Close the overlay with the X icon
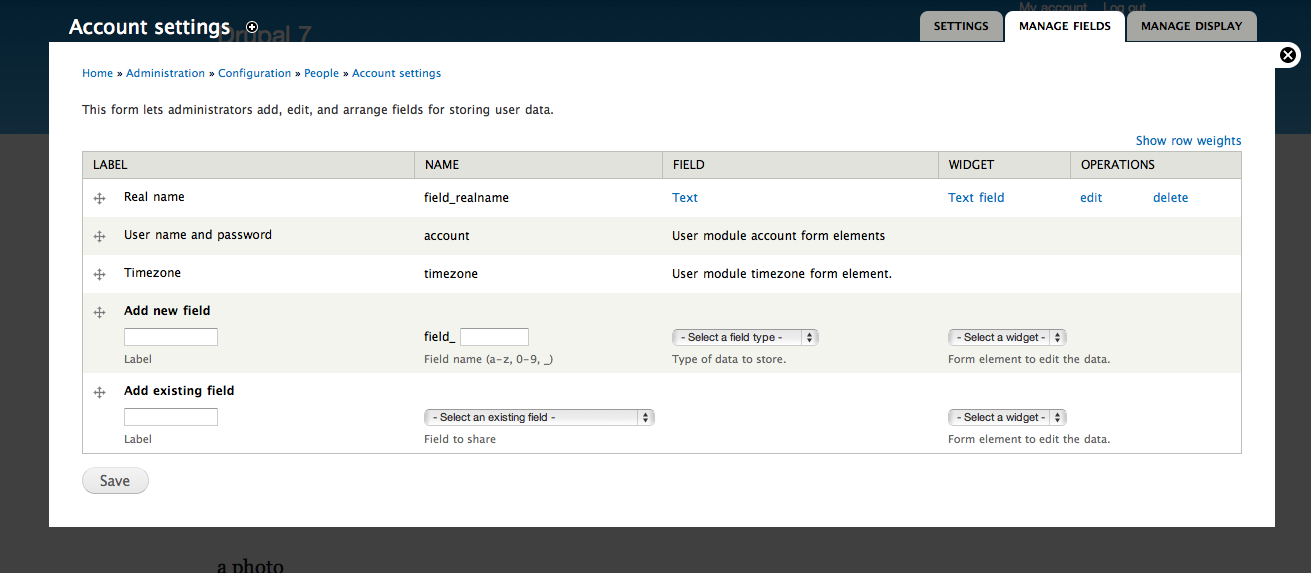 tap(1289, 56)
